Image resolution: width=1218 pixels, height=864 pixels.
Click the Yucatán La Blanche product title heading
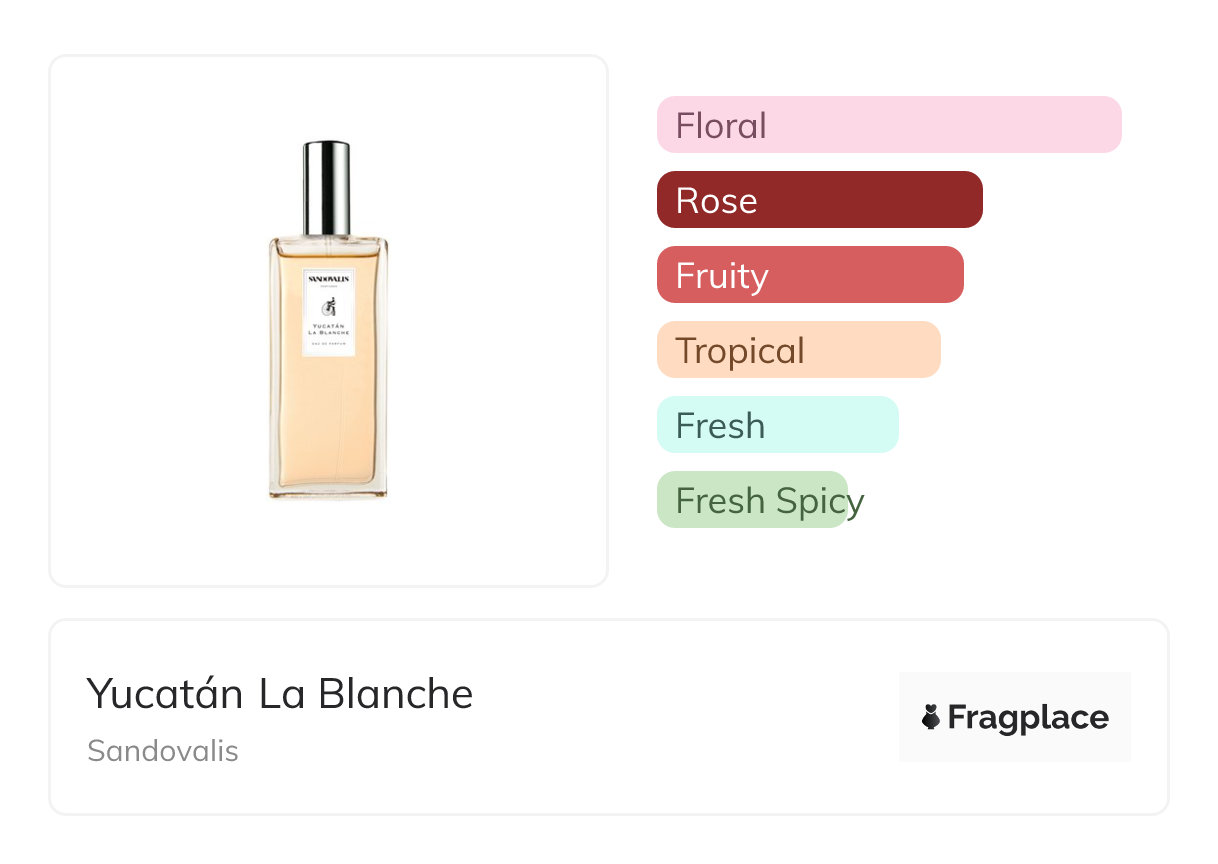tap(280, 694)
